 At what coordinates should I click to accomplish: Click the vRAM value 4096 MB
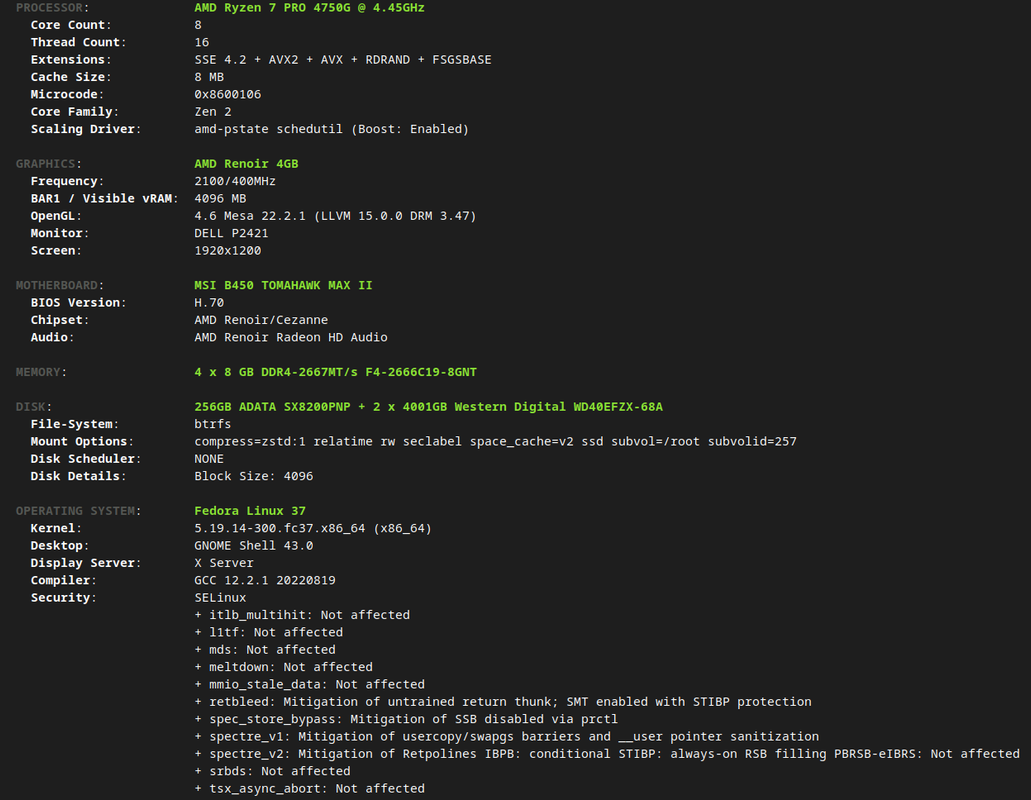pos(220,199)
